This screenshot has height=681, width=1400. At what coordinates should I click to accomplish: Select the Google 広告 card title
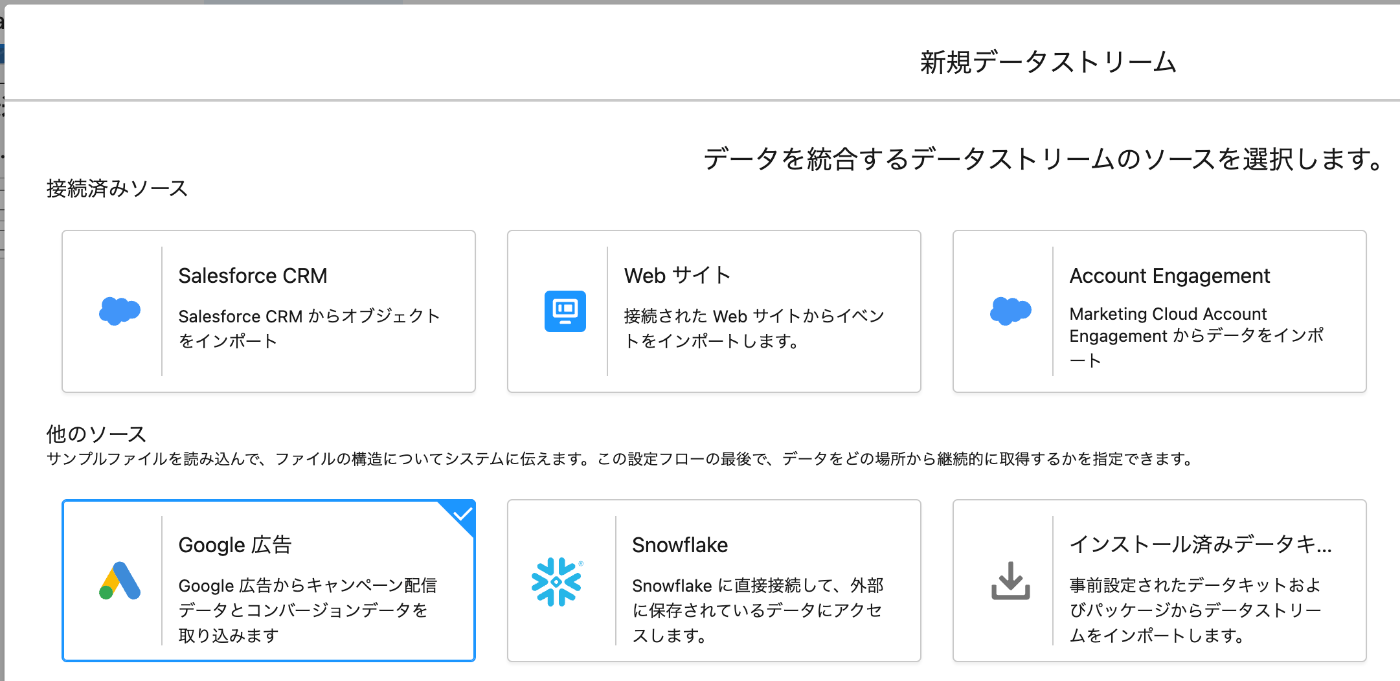tap(236, 546)
